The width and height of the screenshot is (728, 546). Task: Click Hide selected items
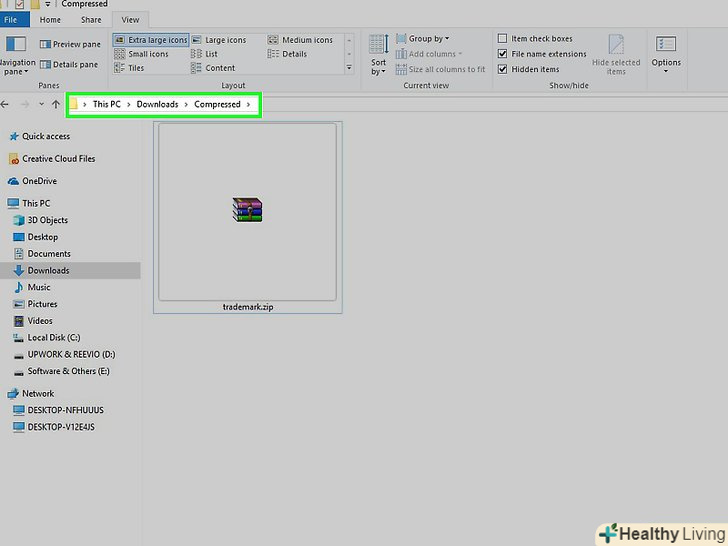tap(616, 55)
